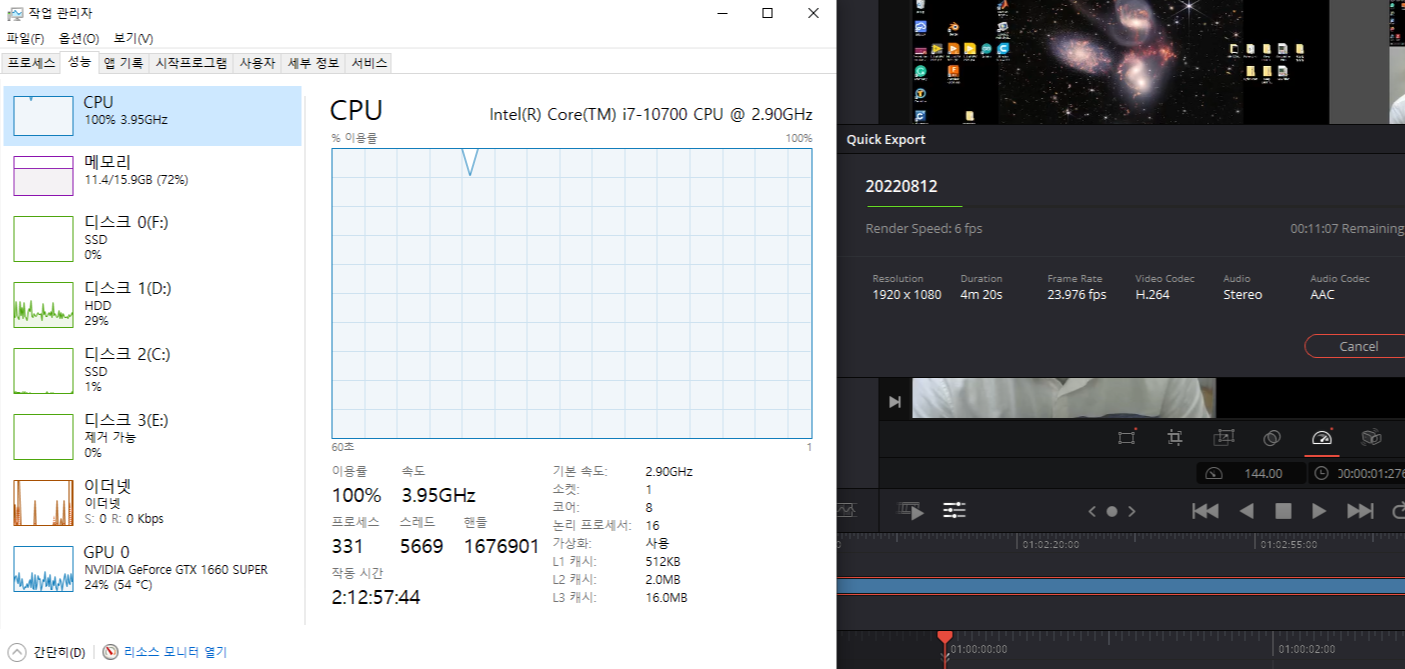1405x669 pixels.
Task: Cancel the Quick Export render
Action: click(x=1357, y=346)
